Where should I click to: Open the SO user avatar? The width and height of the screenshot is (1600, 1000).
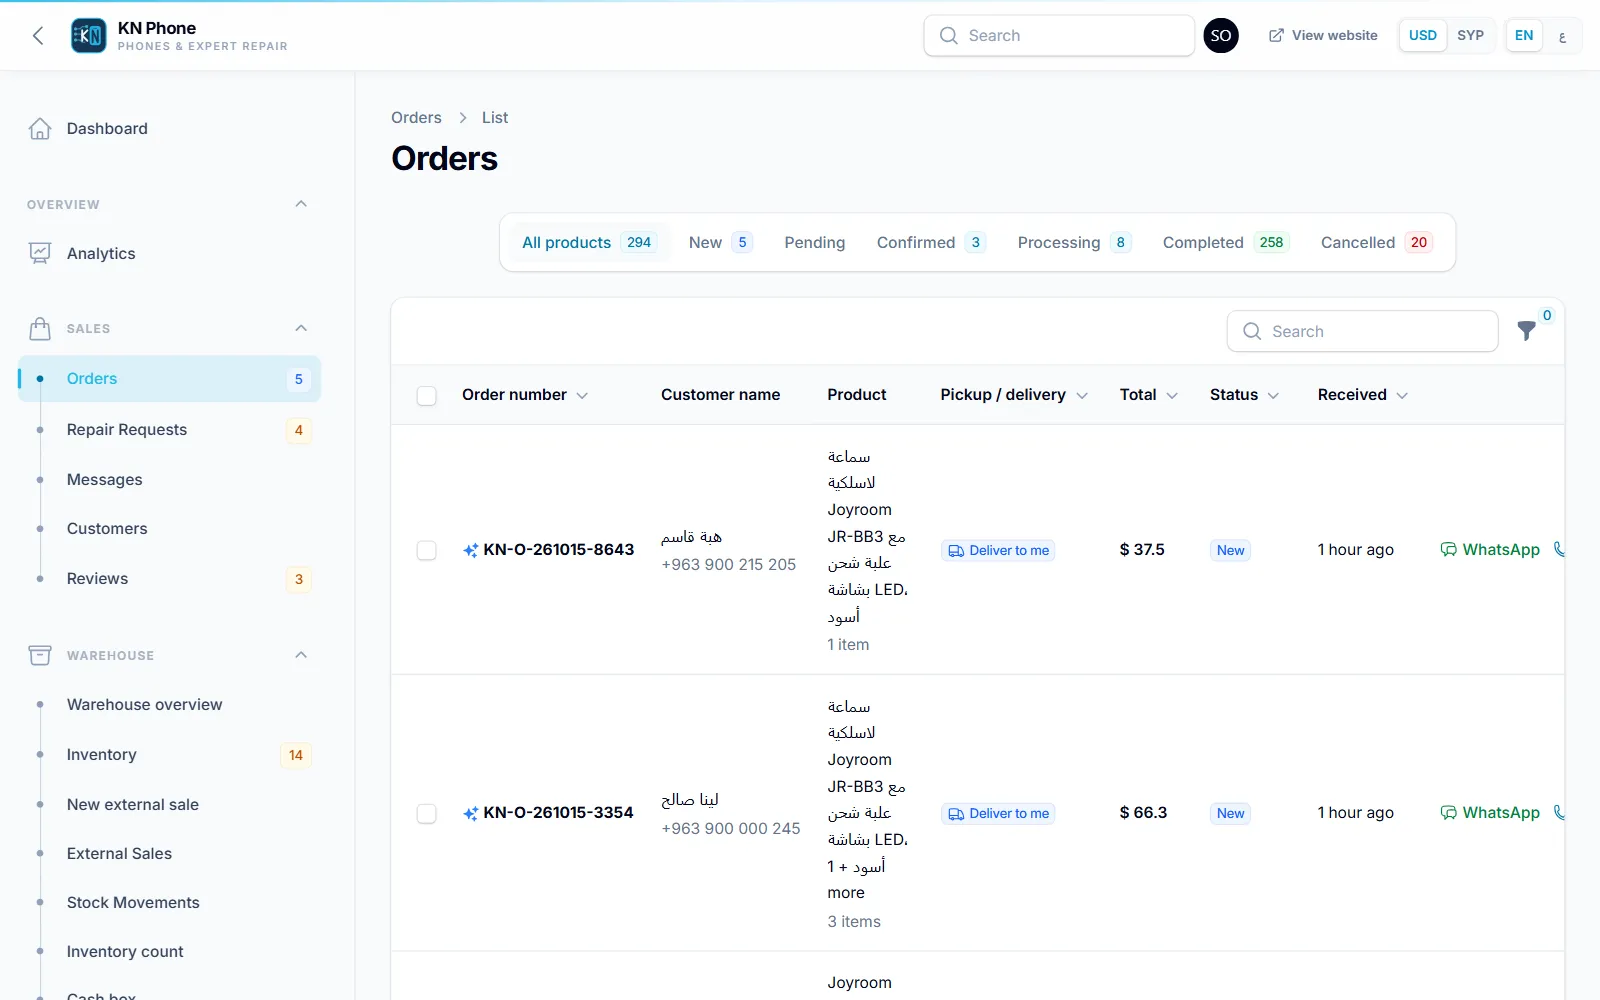(1221, 36)
